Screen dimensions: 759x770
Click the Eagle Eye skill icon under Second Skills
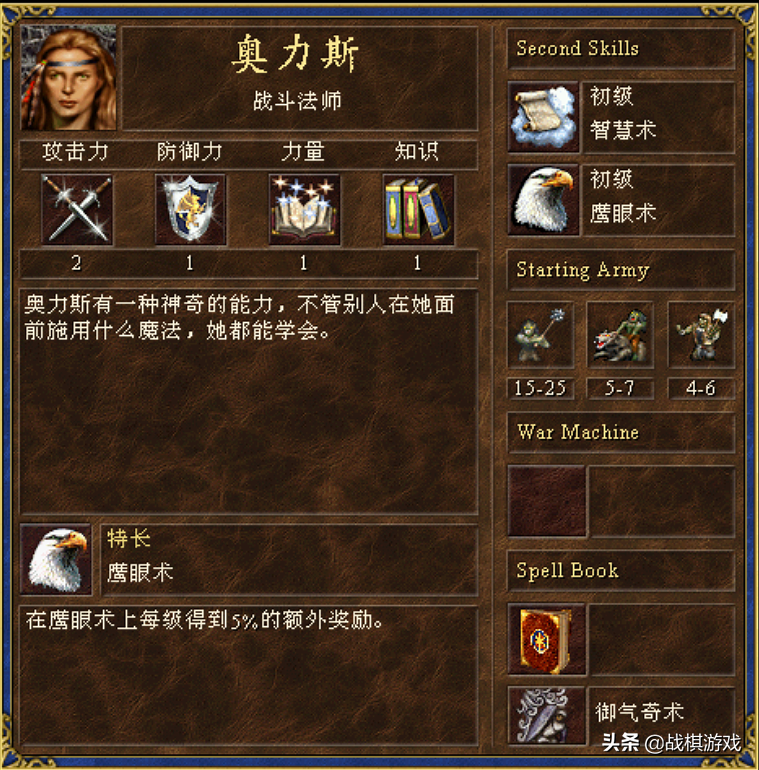543,200
